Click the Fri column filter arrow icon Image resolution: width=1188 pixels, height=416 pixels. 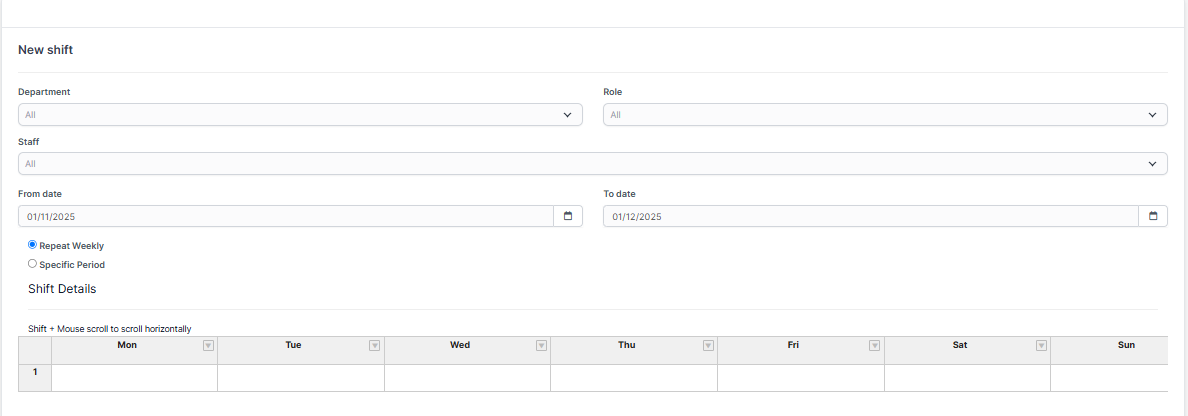point(874,346)
